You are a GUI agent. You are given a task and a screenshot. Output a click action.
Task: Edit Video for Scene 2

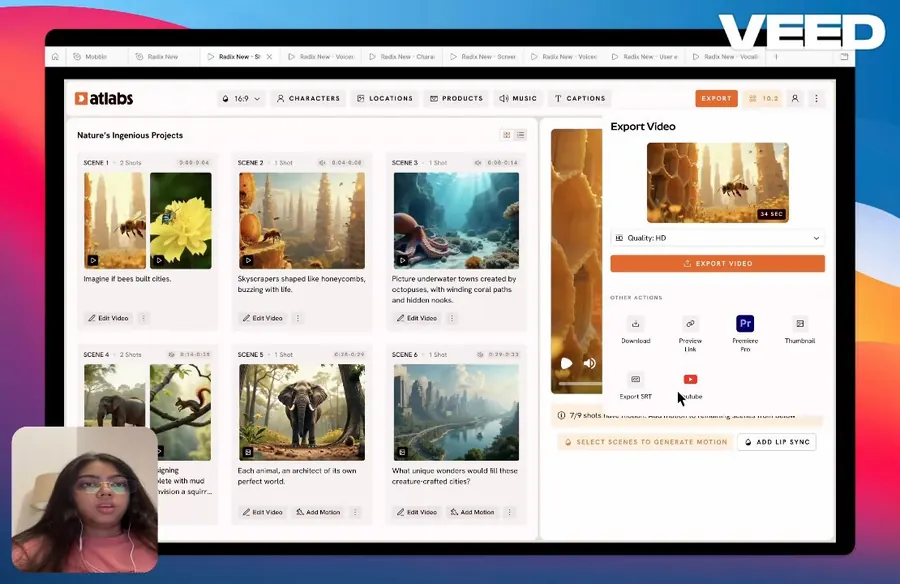pos(262,318)
